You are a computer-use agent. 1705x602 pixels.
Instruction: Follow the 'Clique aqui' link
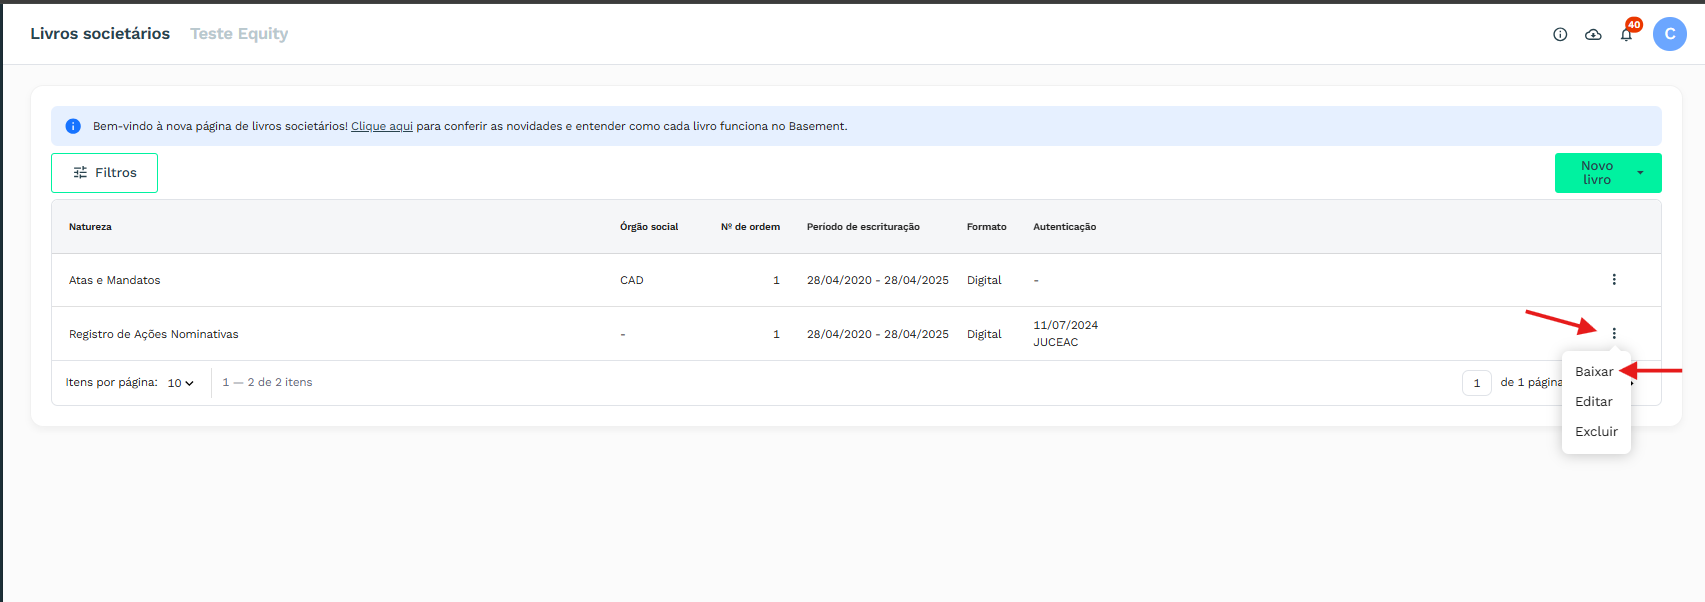coord(381,126)
